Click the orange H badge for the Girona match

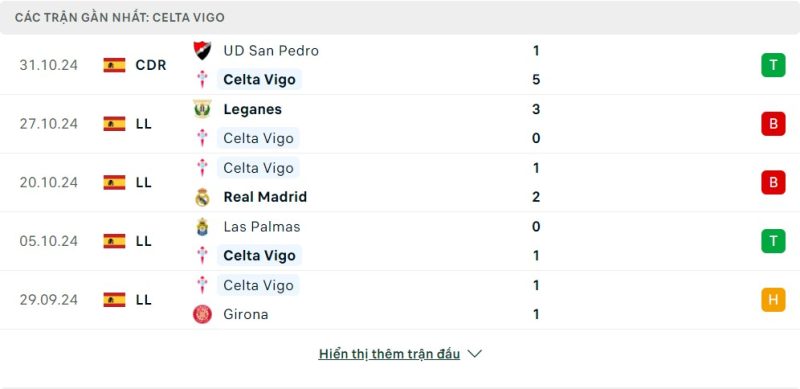tap(773, 300)
